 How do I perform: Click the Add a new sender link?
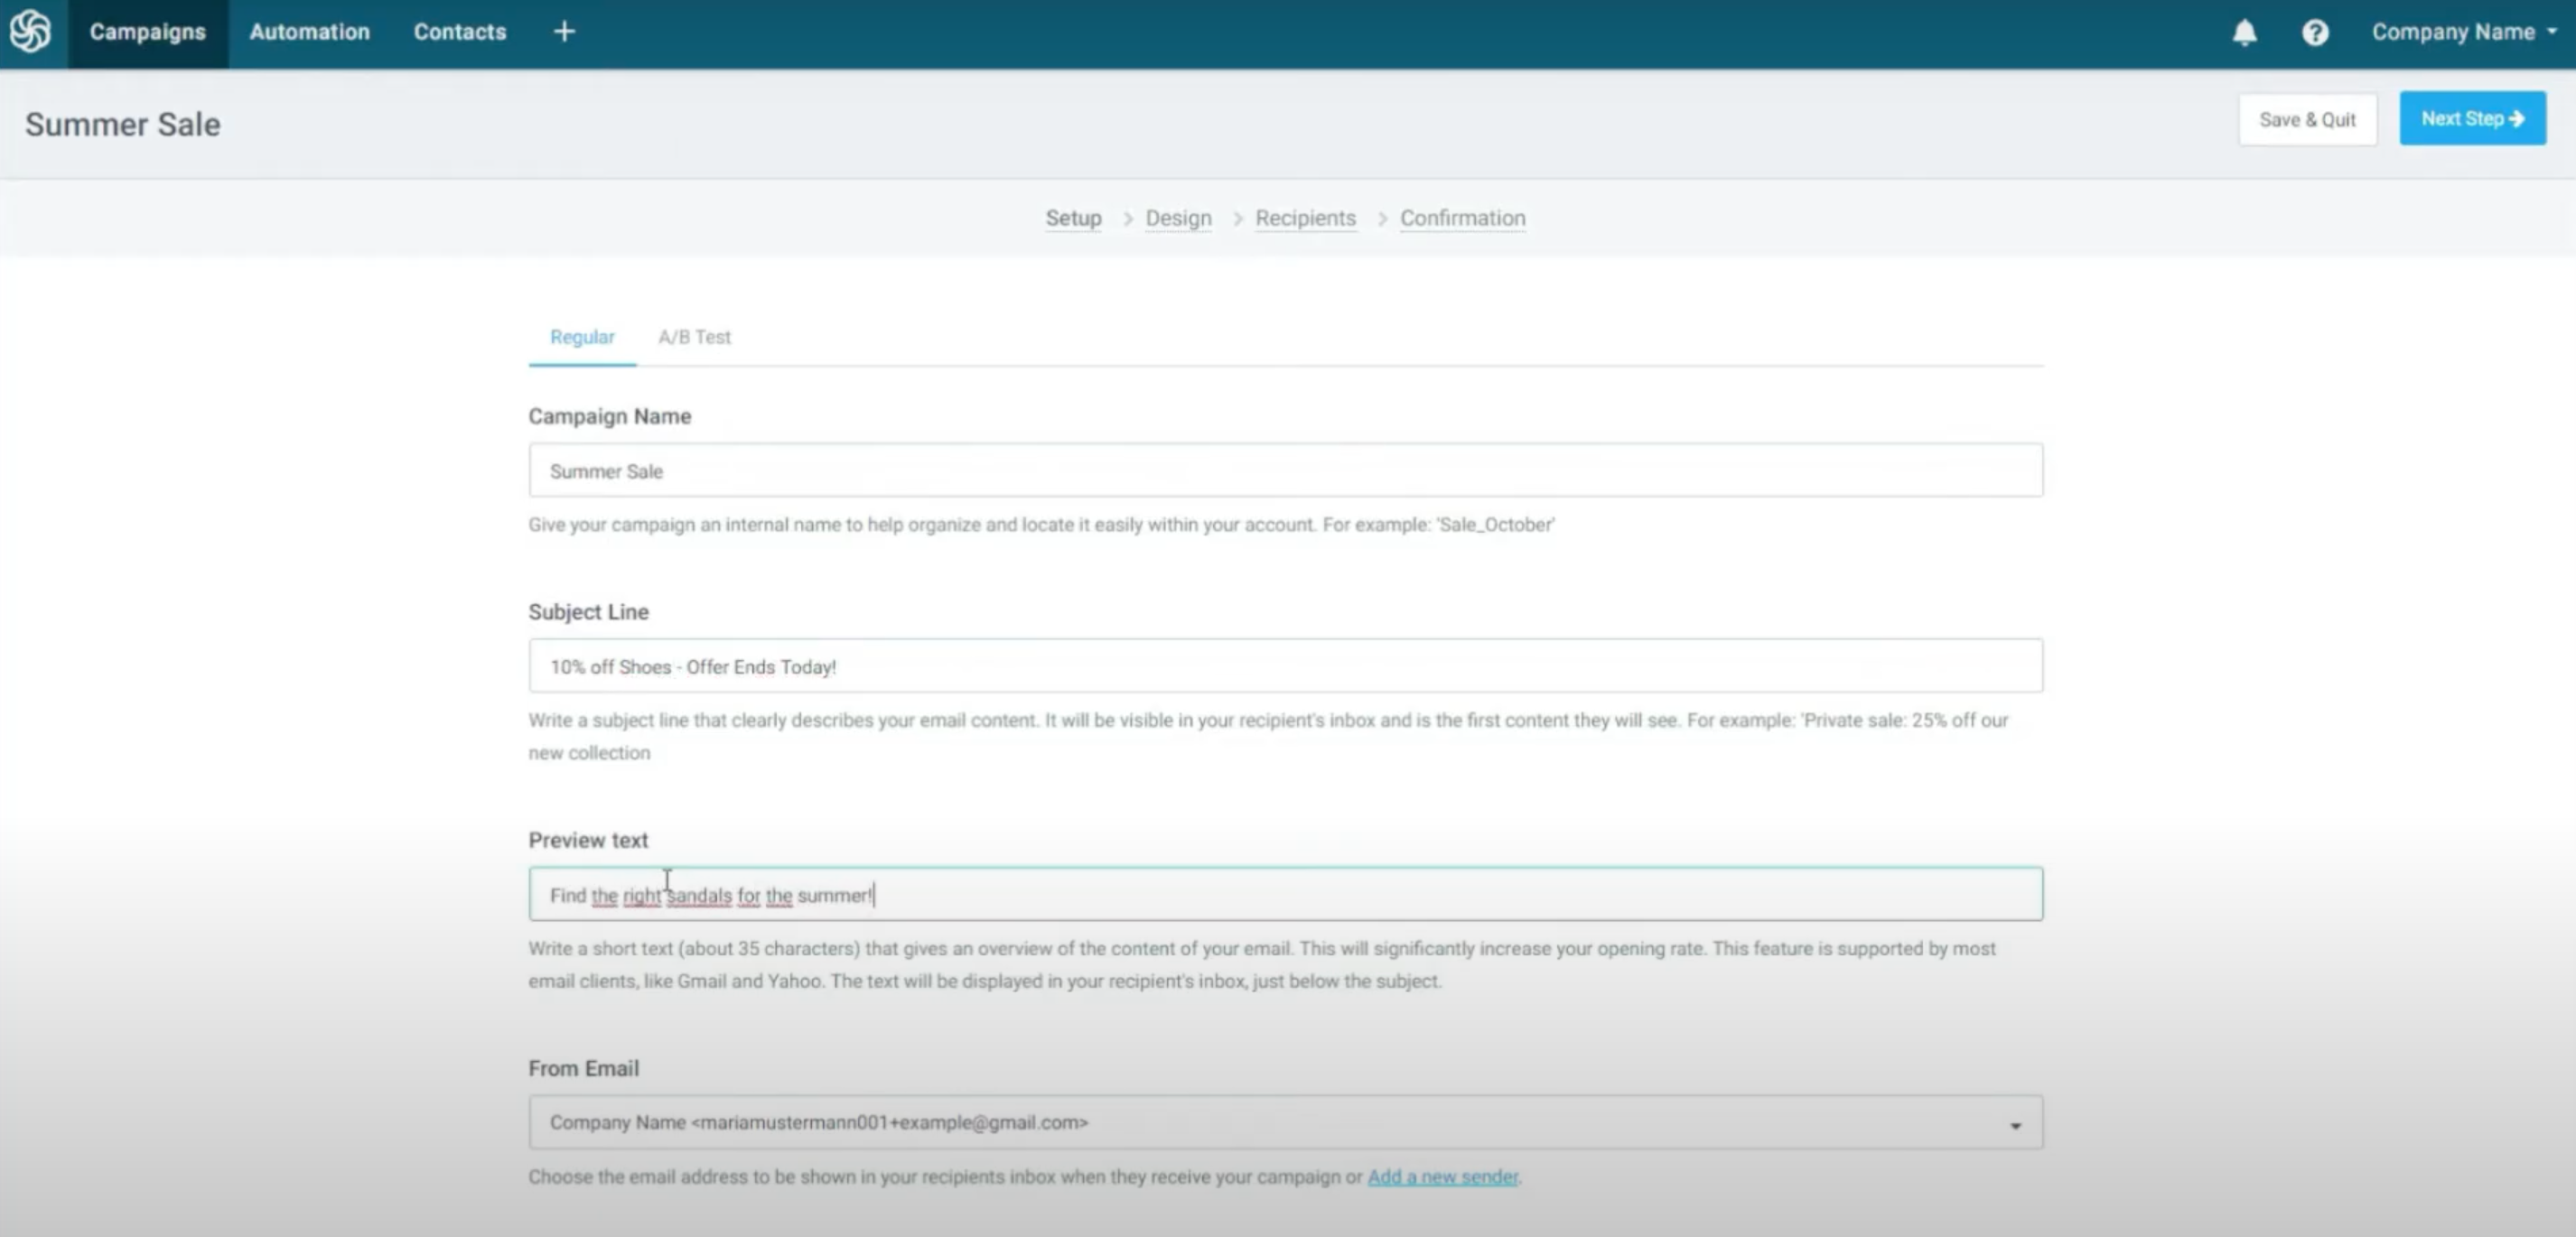pos(1442,1177)
